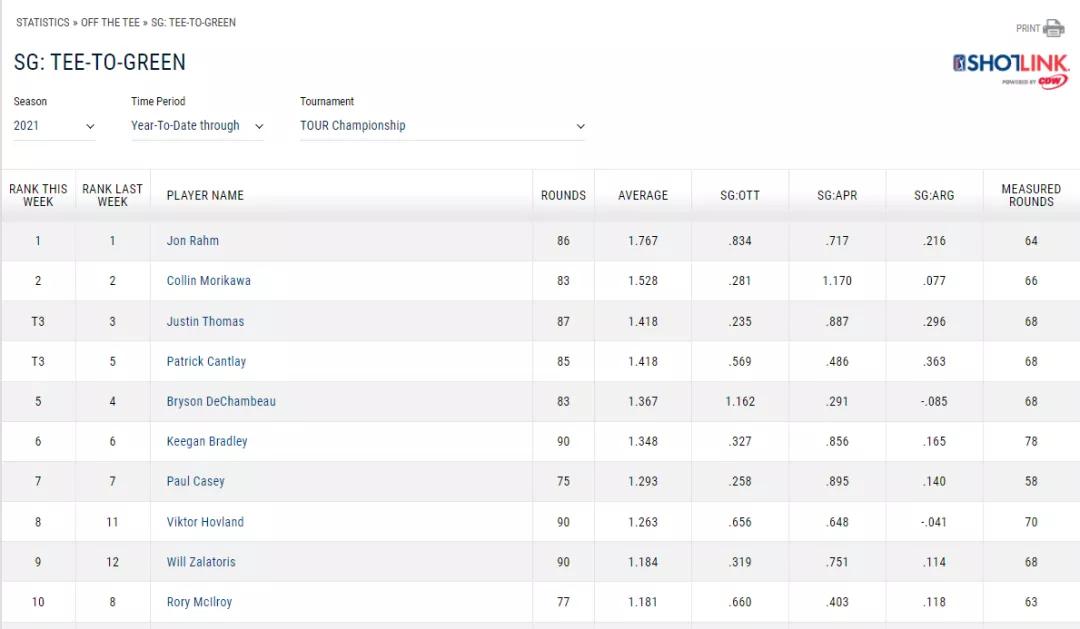Viewport: 1080px width, 629px height.
Task: Sort table by AVERAGE column
Action: click(642, 195)
